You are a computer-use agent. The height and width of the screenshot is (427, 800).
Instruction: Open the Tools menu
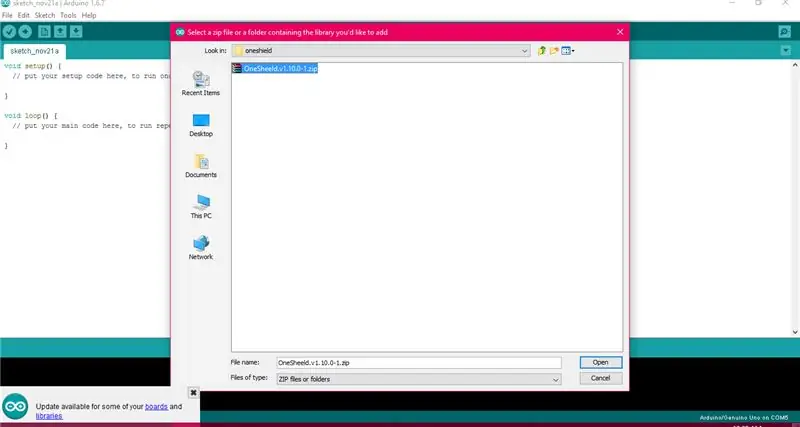coord(68,15)
